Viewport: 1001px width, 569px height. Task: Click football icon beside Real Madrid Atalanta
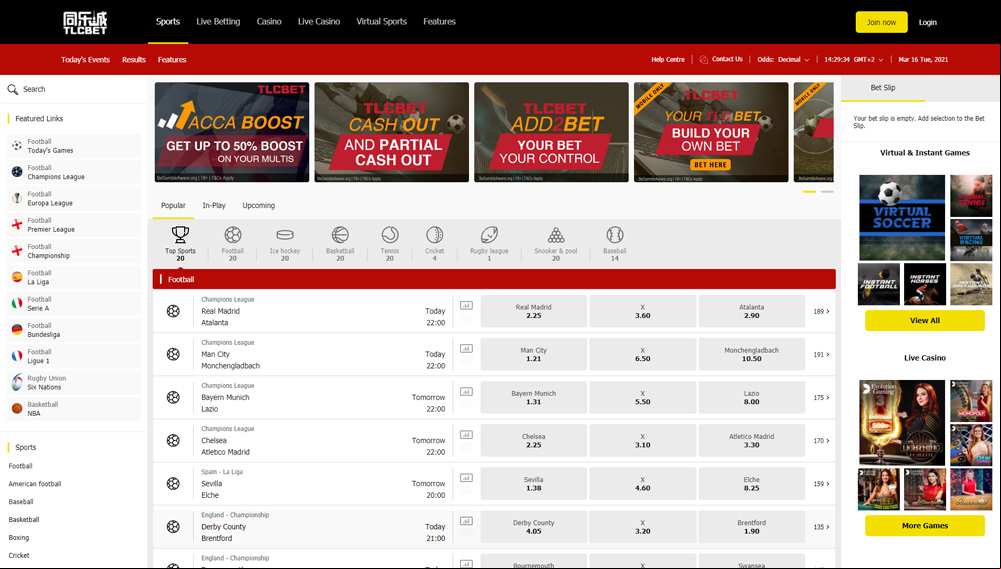tap(173, 312)
